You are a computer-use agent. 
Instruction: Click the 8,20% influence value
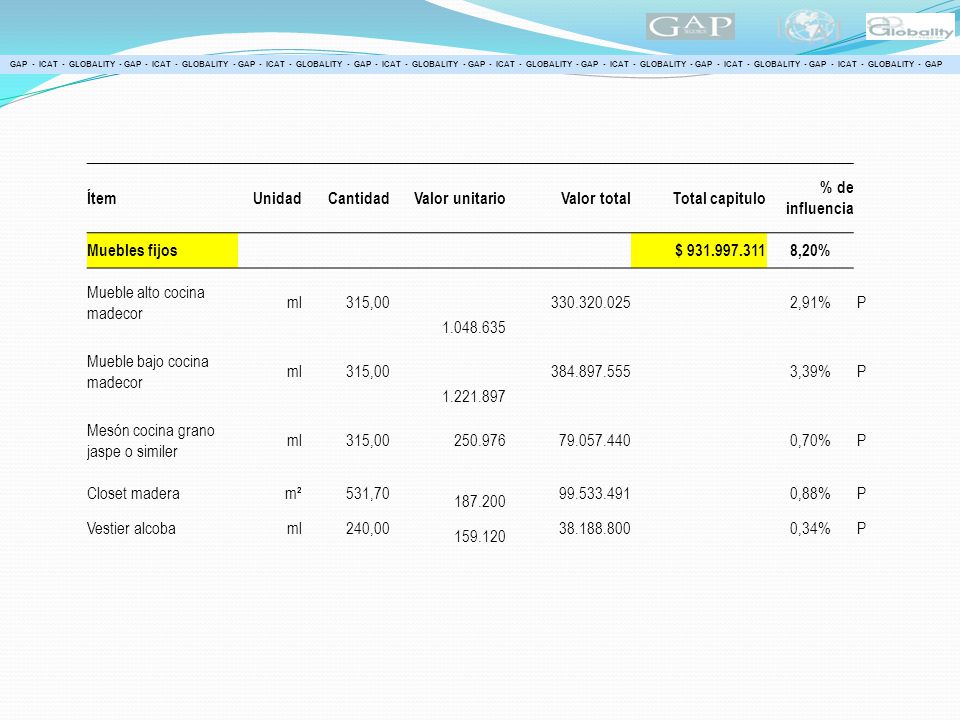tap(809, 250)
